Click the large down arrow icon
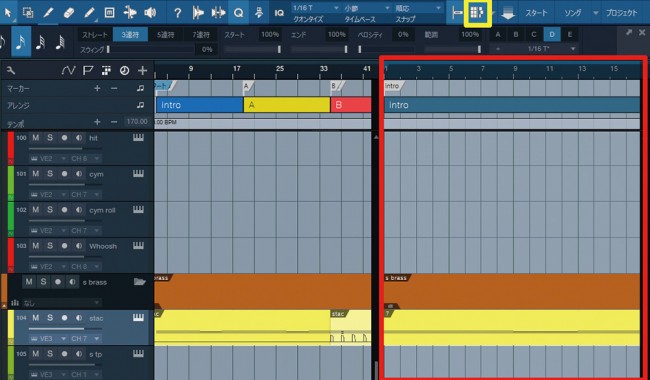The image size is (650, 380). 508,13
